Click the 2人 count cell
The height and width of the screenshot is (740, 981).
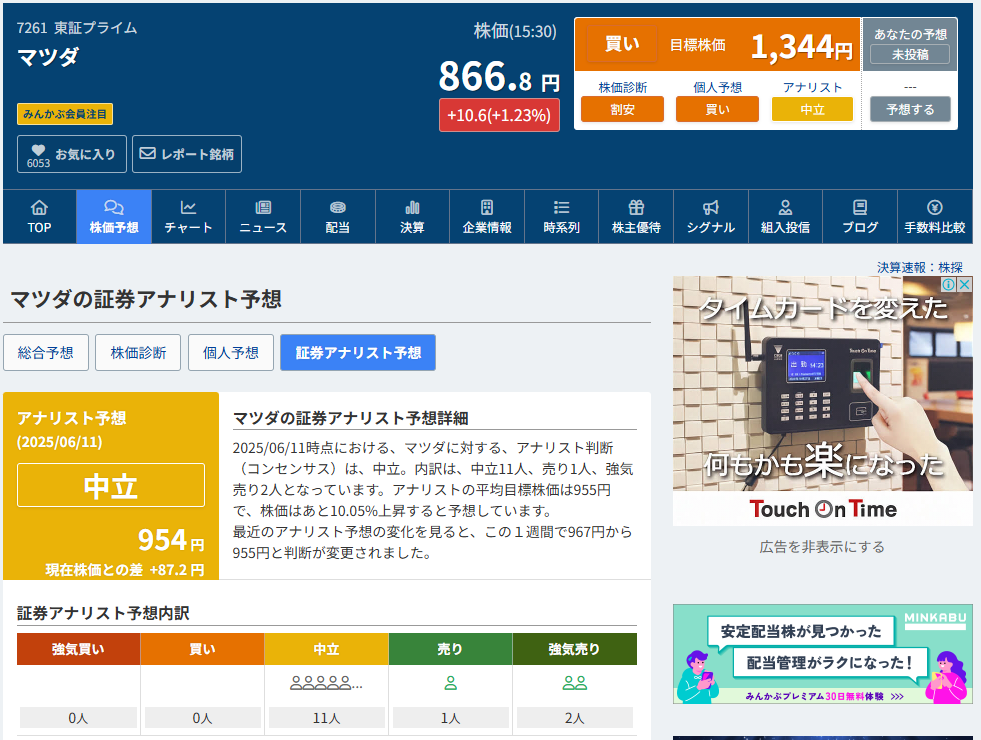(x=574, y=717)
